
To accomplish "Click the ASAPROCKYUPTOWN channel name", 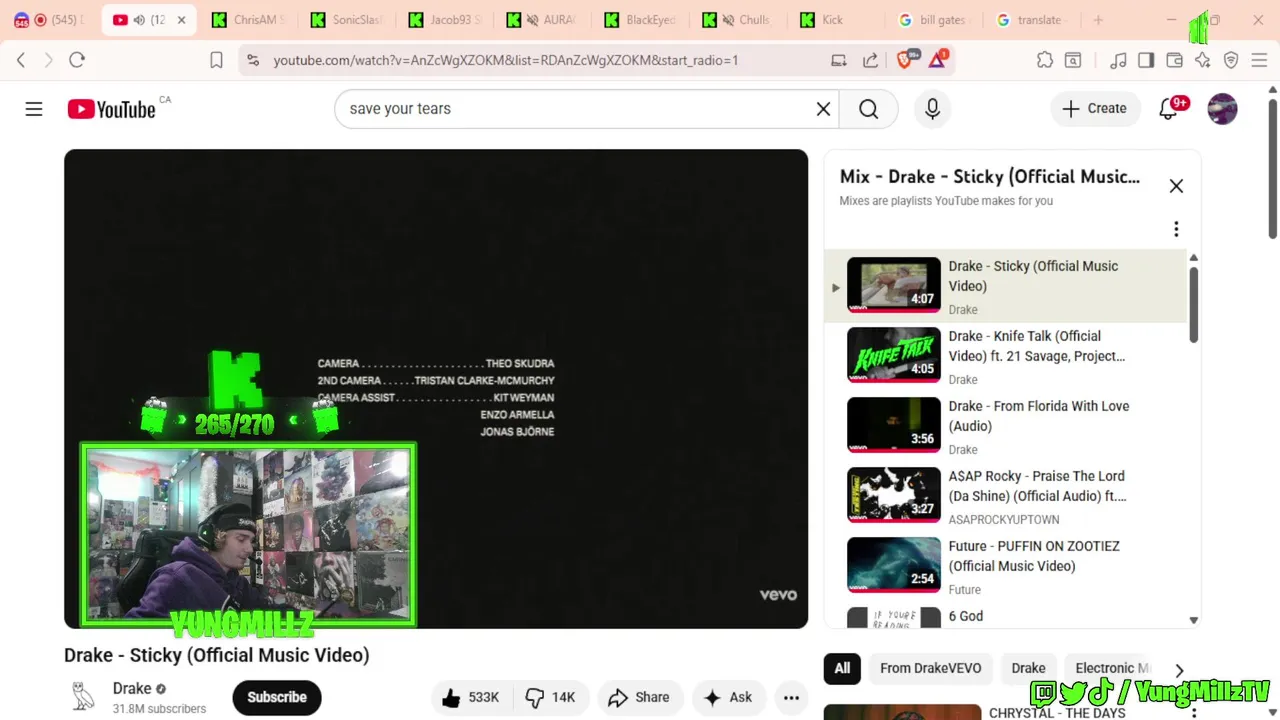I will click(1004, 520).
